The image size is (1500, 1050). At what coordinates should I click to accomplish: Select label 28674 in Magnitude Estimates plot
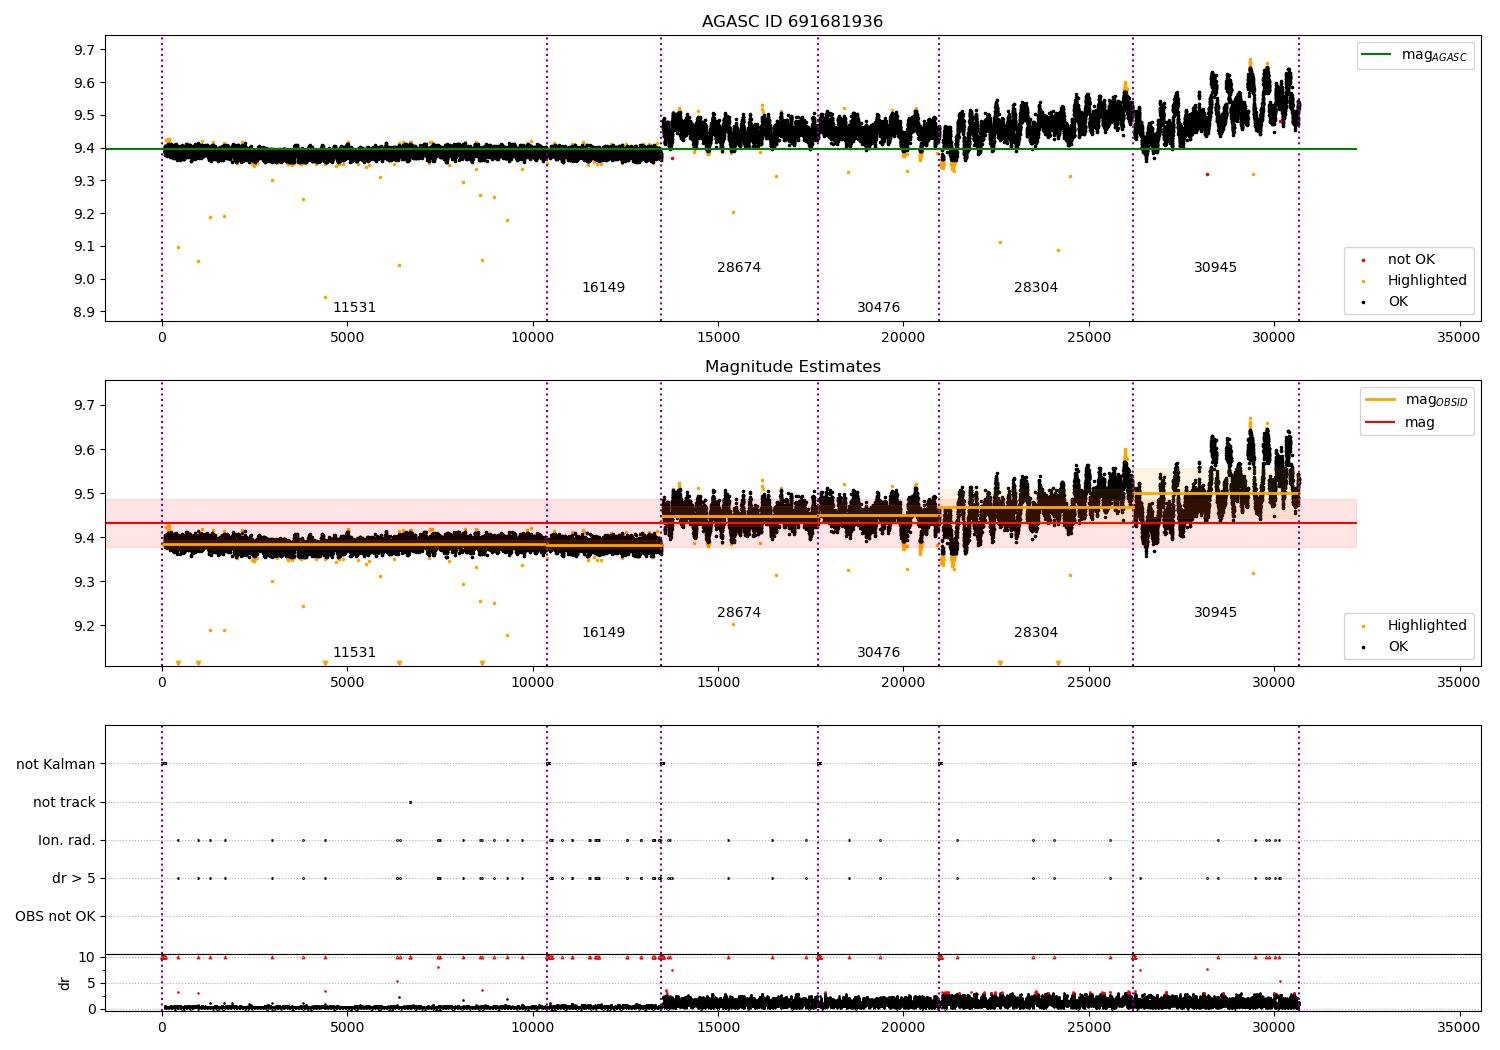point(739,613)
